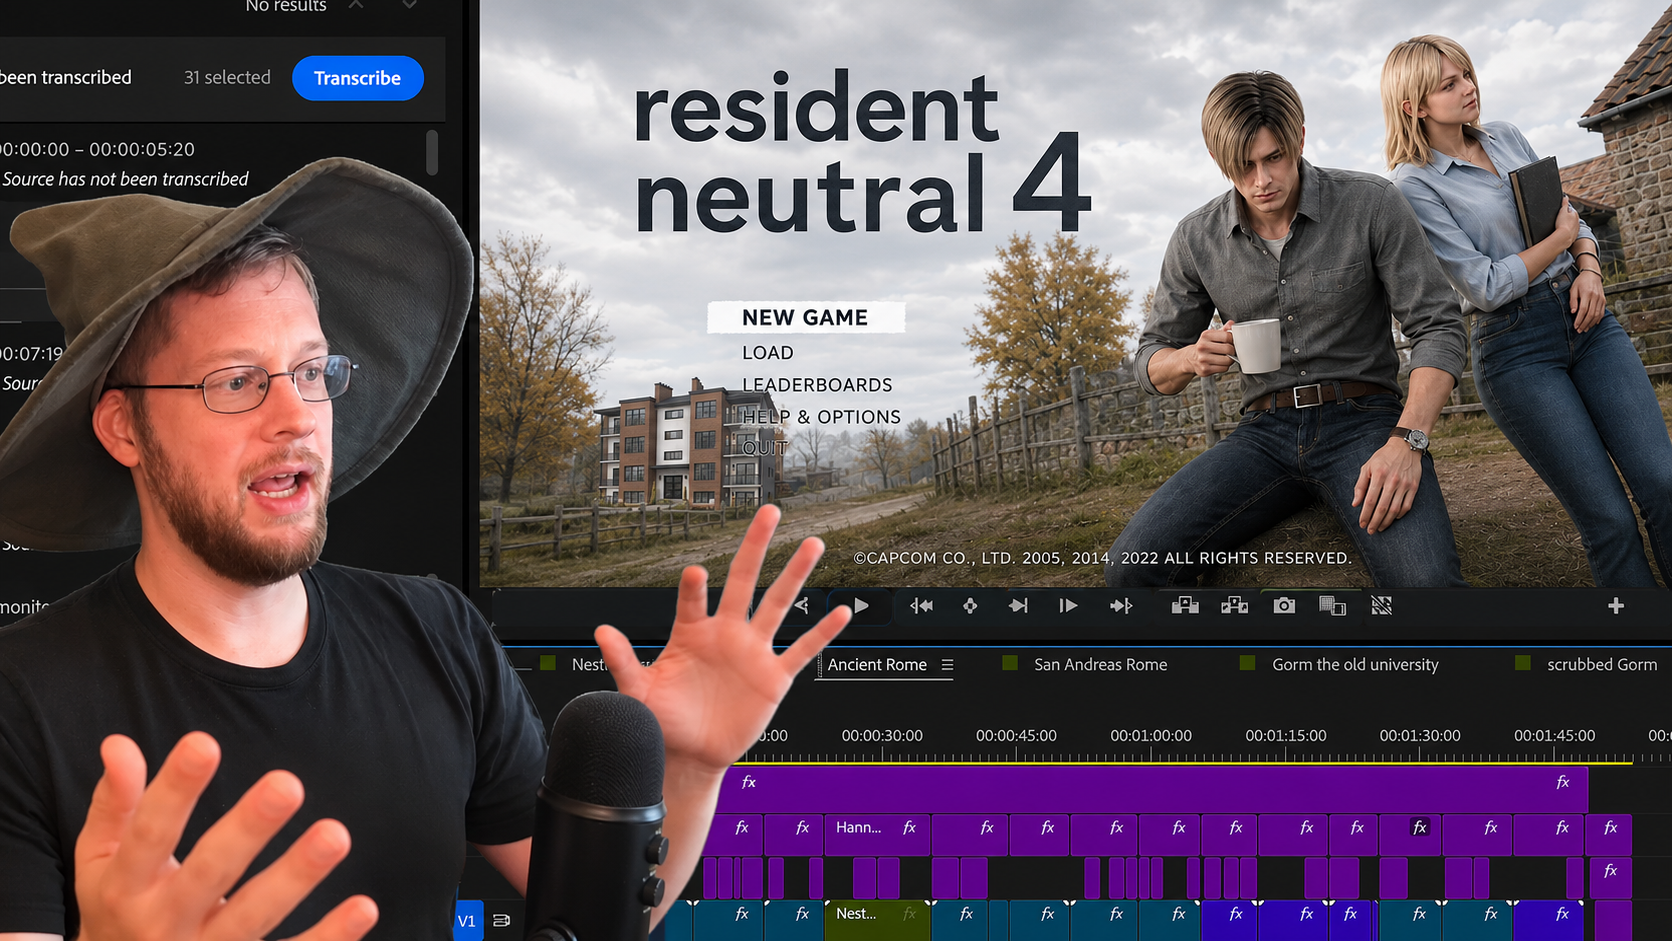Click the Extract icon next to Lift
The width and height of the screenshot is (1672, 941).
click(x=1234, y=605)
